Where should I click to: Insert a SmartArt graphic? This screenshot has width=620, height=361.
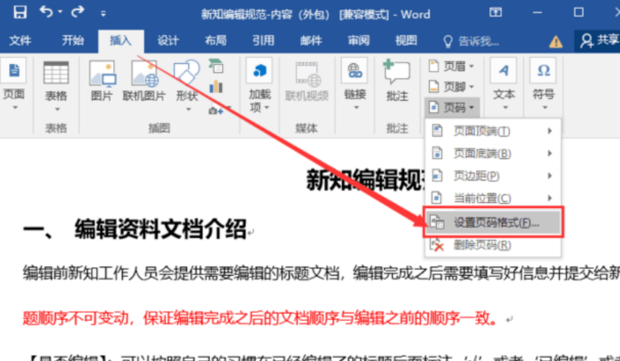[x=216, y=66]
